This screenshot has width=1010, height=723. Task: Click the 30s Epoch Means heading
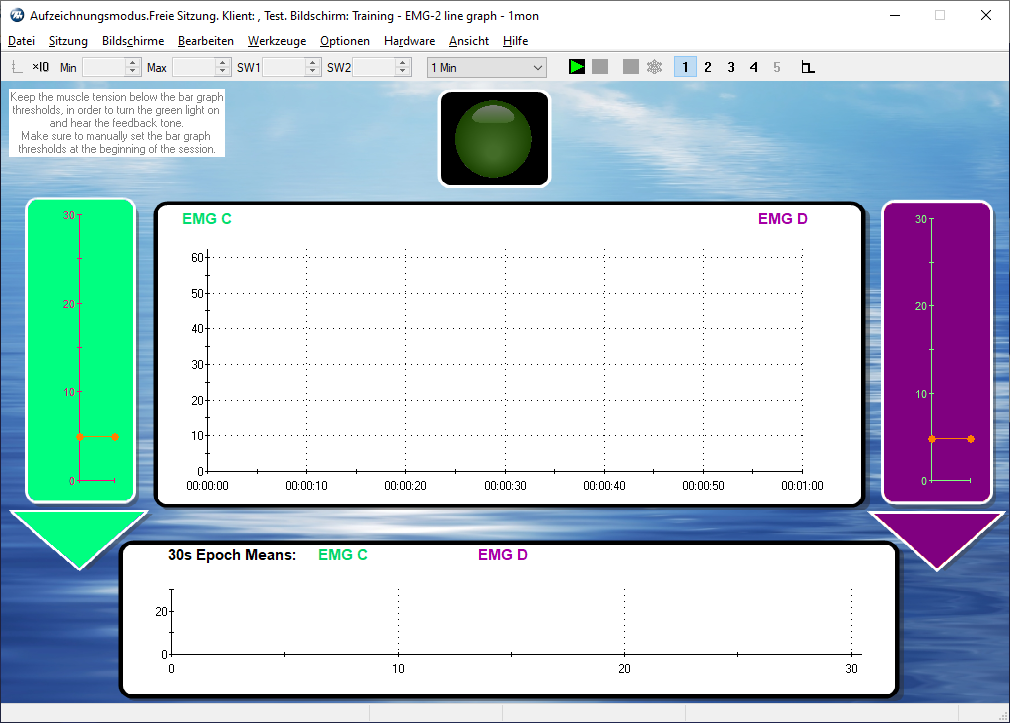tap(232, 555)
